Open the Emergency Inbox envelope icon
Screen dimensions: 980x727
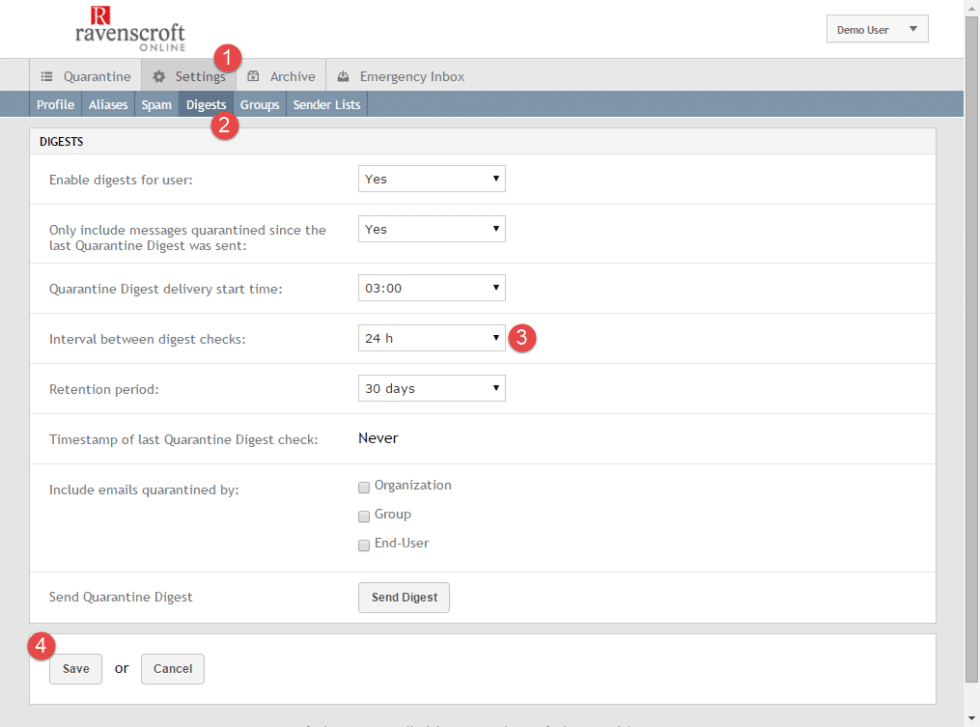[x=343, y=76]
